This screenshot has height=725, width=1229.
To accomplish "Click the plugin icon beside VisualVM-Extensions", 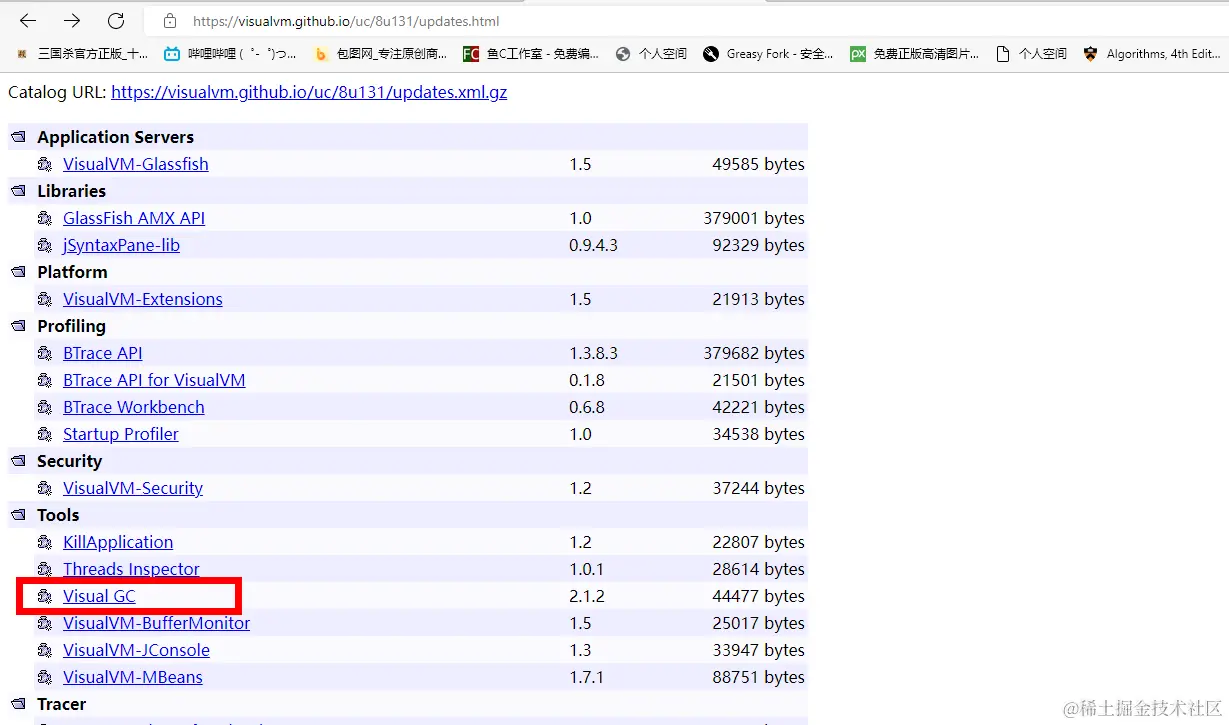I will [44, 299].
